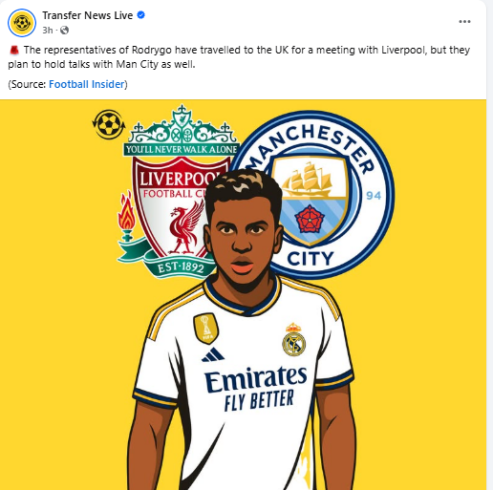Click the You'll Never Walk Alone banner
The image size is (493, 490).
pyautogui.click(x=182, y=149)
